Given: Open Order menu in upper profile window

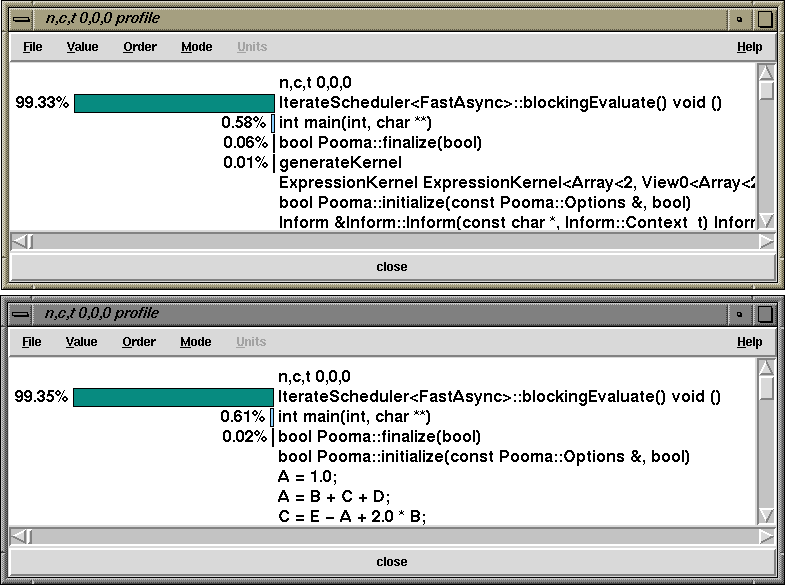Looking at the screenshot, I should pyautogui.click(x=140, y=47).
